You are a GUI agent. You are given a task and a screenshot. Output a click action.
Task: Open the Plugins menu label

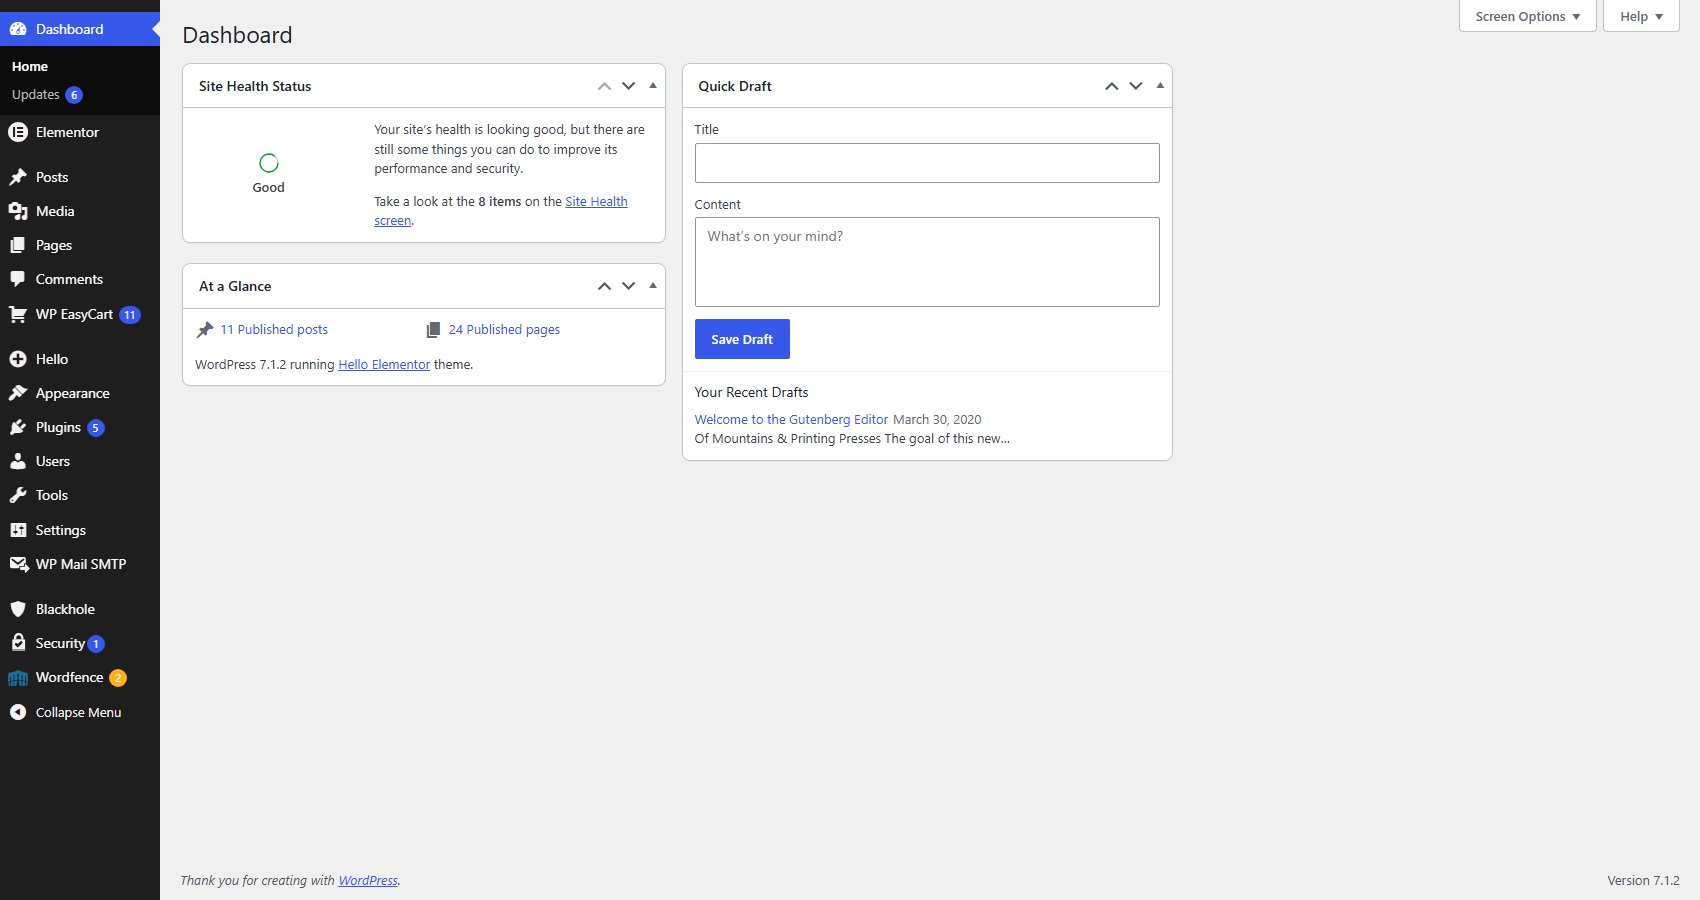tap(58, 427)
